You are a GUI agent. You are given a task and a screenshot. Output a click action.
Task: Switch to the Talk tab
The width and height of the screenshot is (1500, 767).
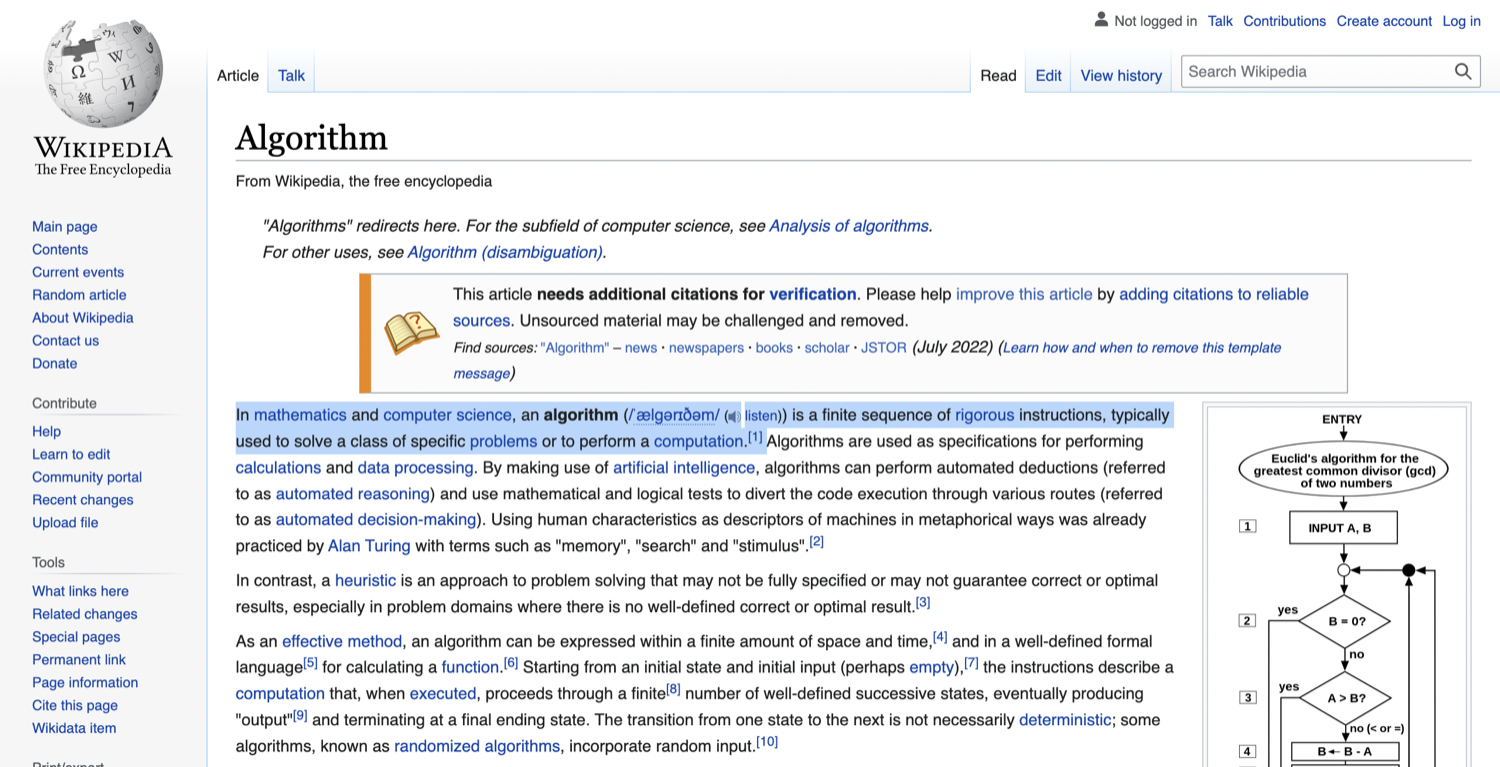point(291,75)
